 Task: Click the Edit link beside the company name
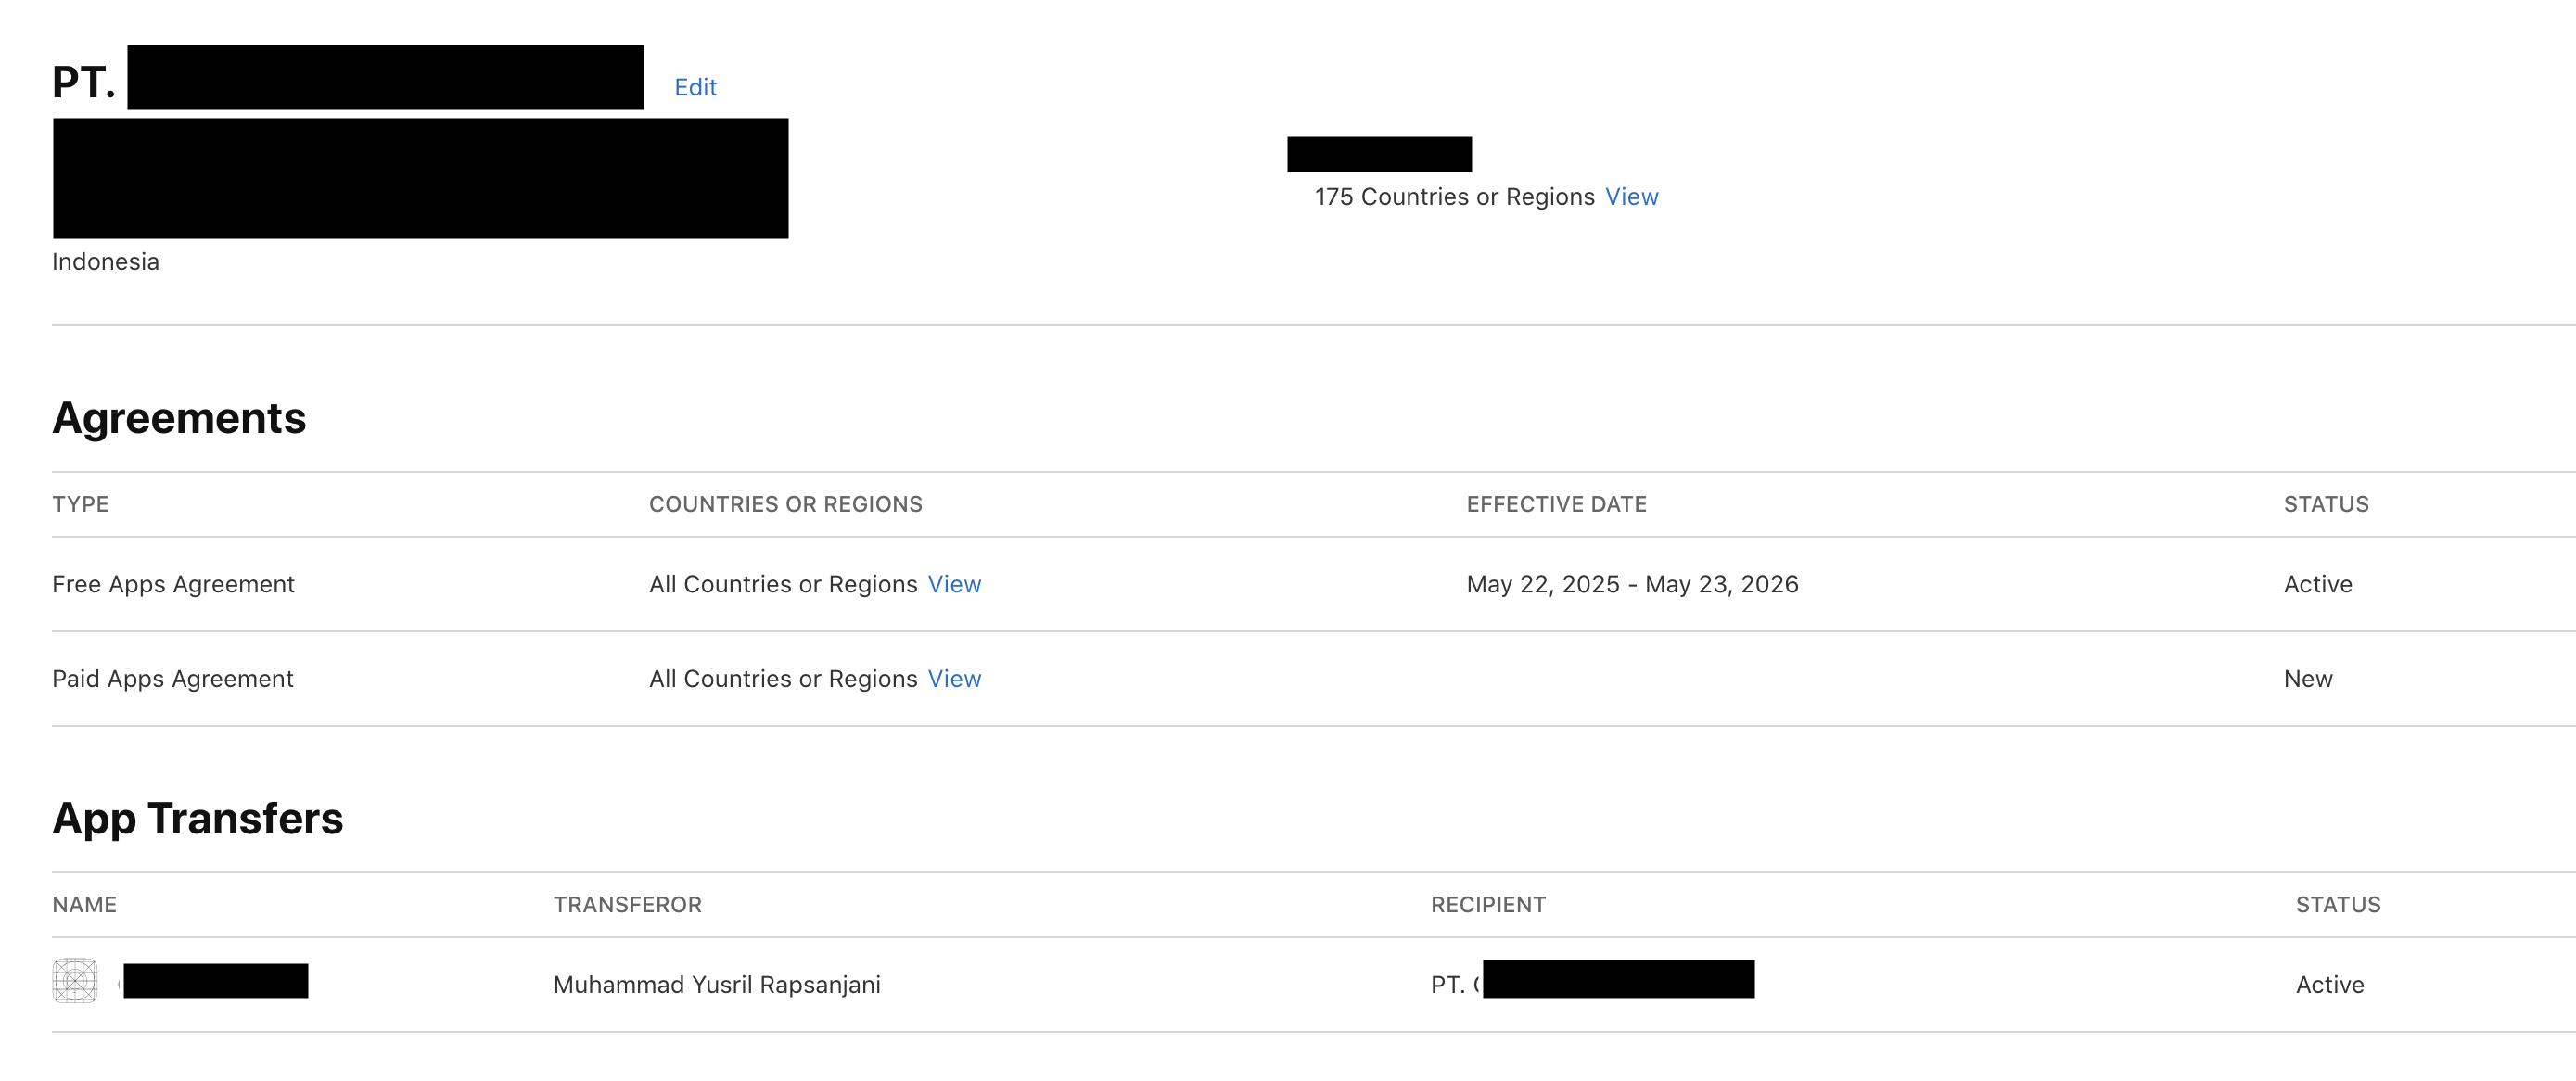tap(695, 87)
